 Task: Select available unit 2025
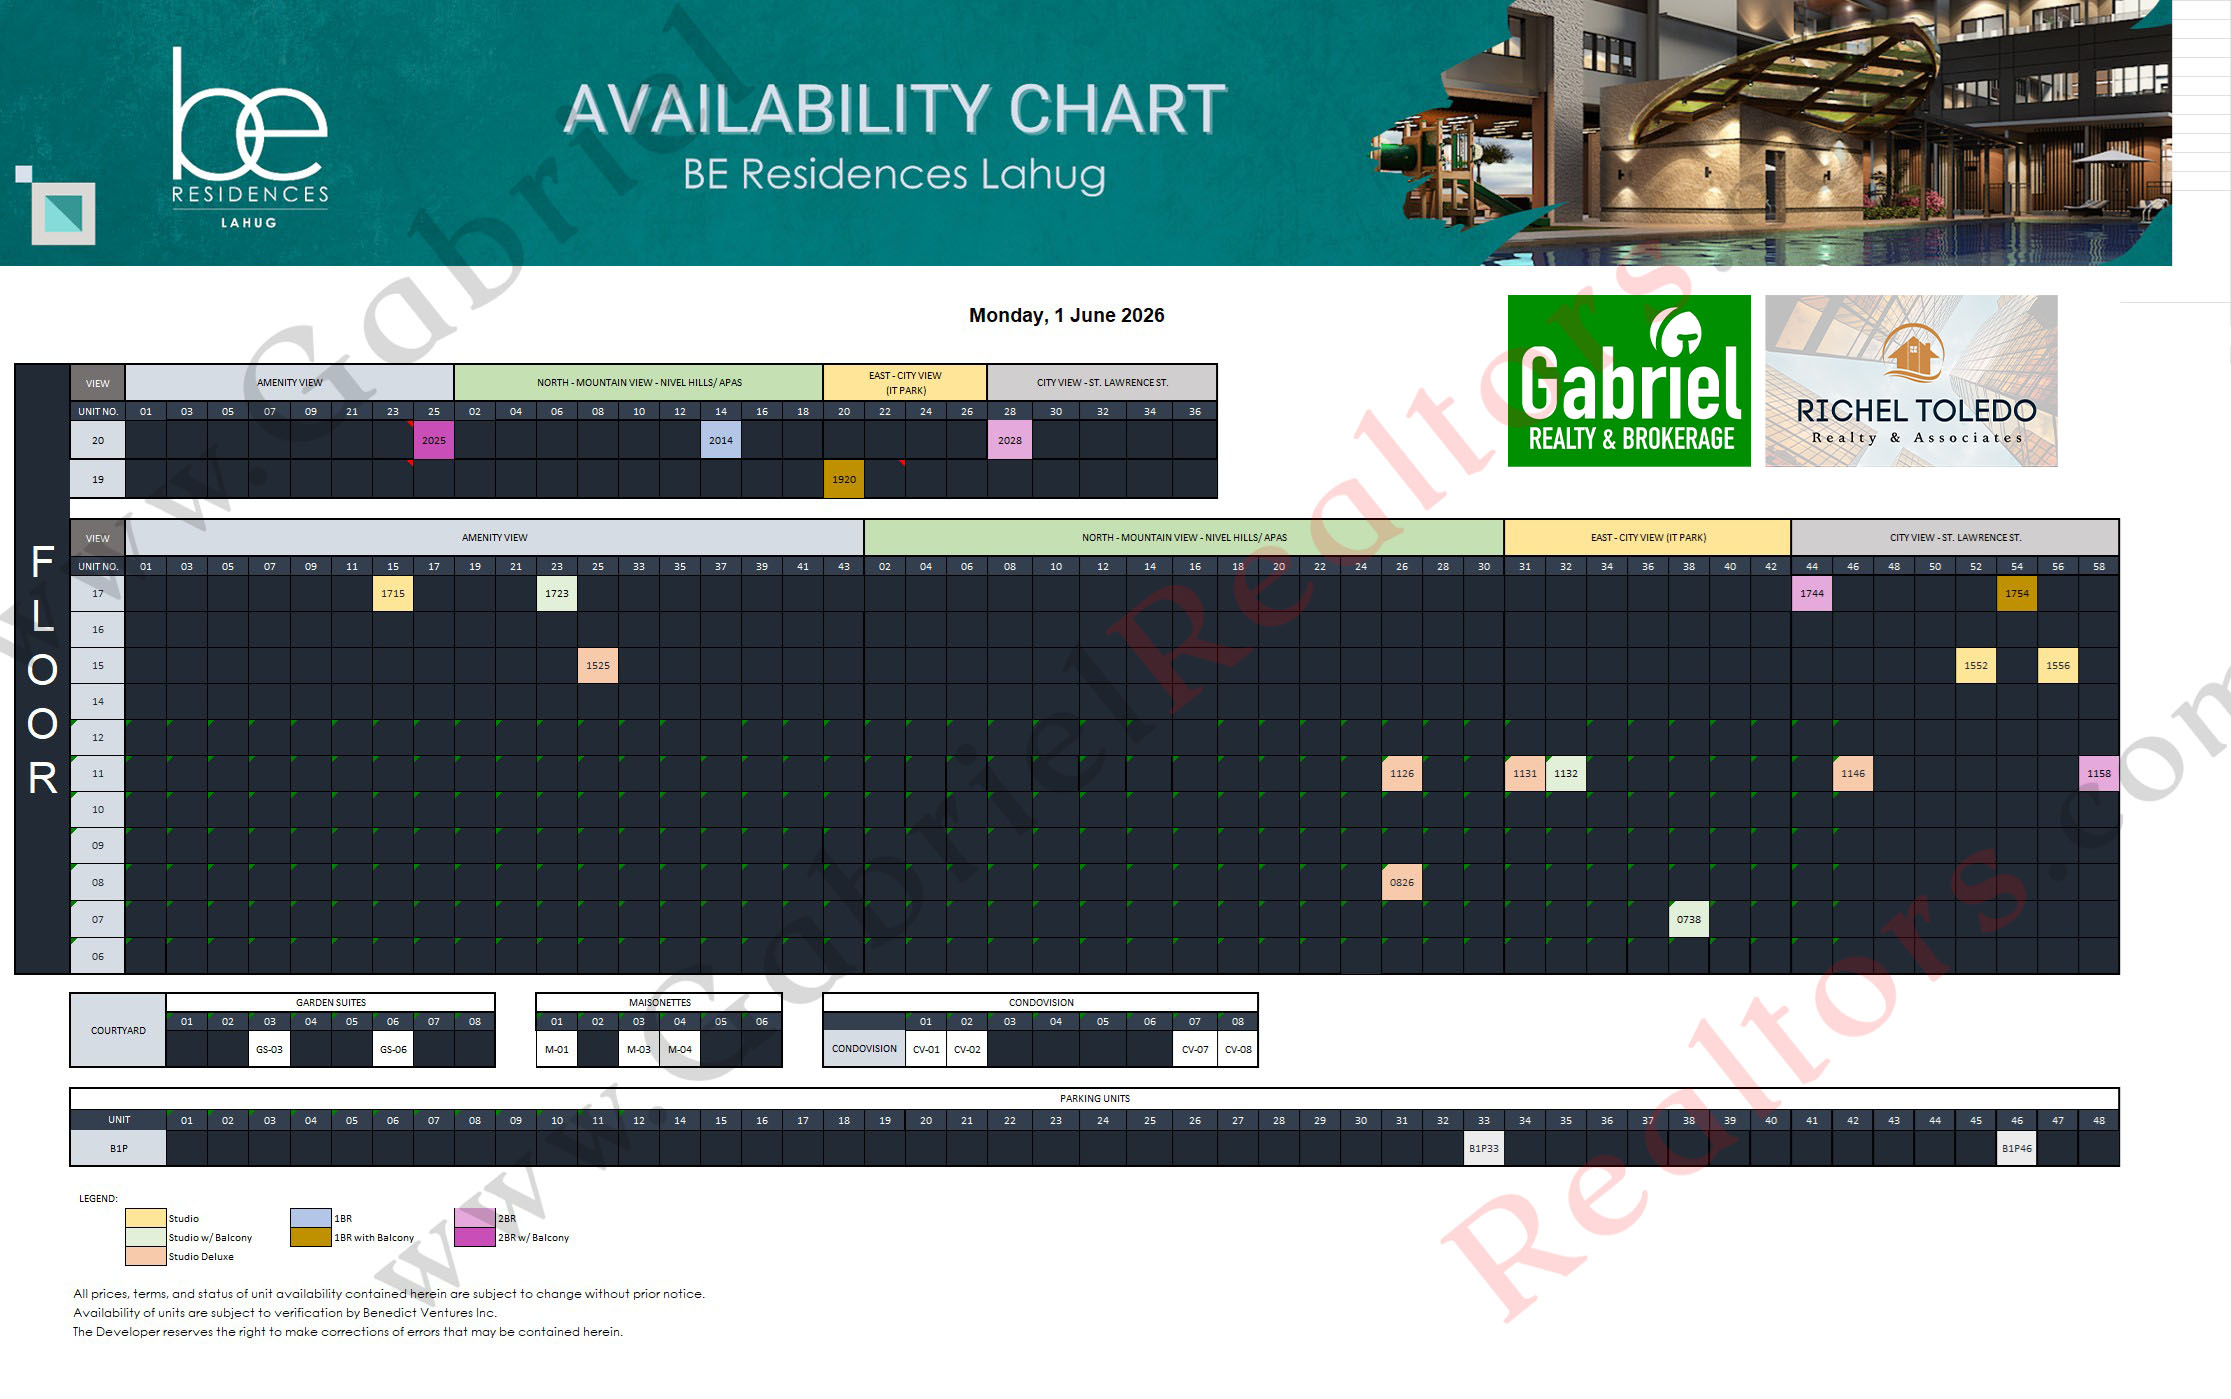434,440
